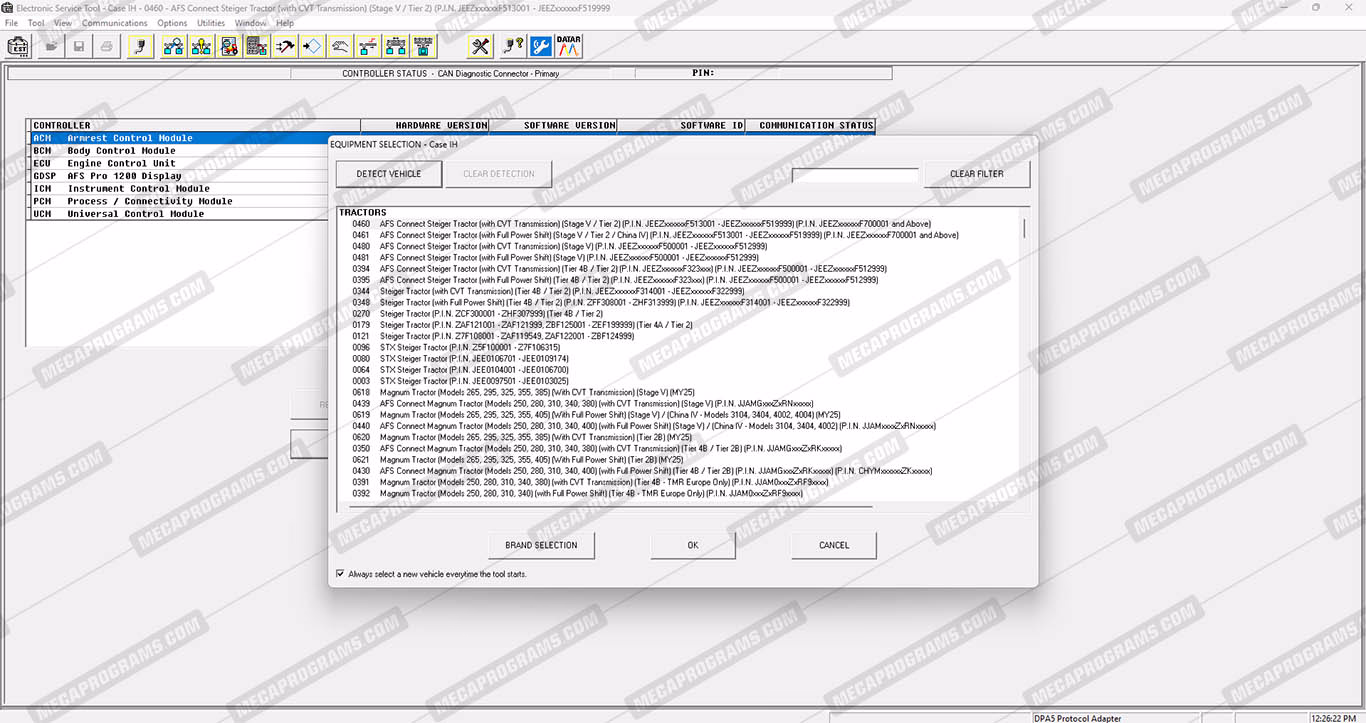Click the hammer with arrows icon
This screenshot has height=723, width=1366.
point(285,46)
